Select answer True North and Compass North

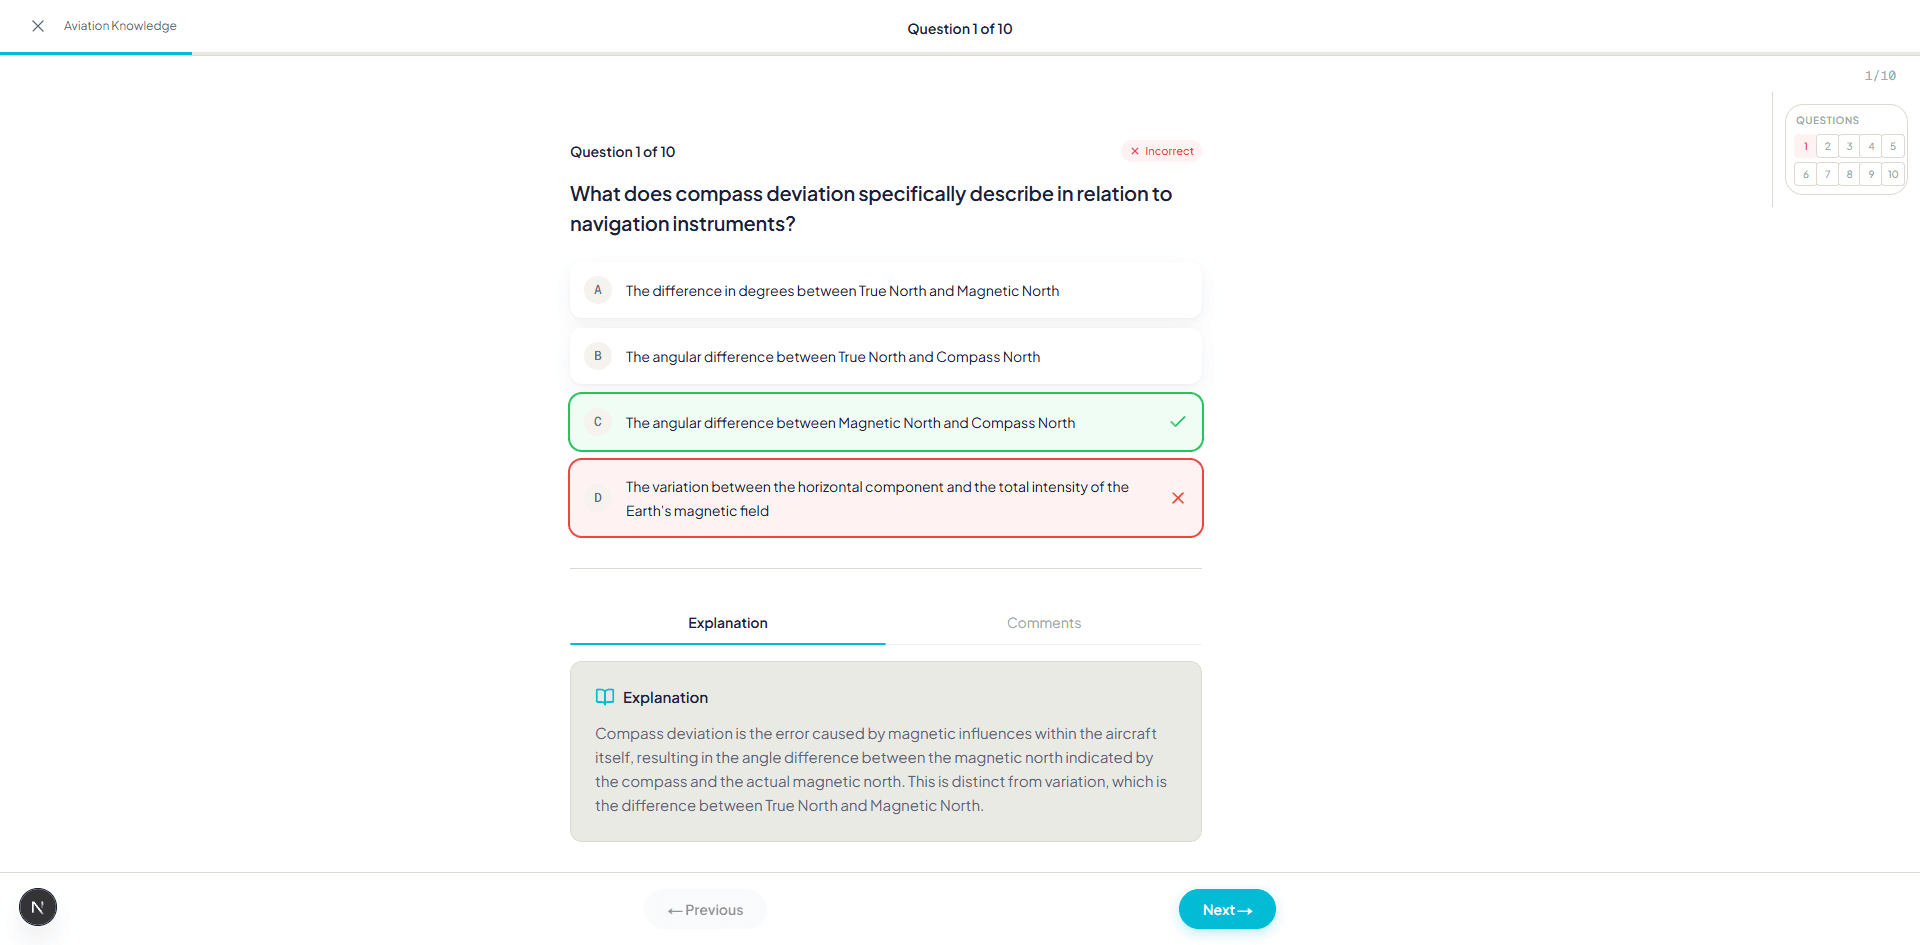(886, 356)
